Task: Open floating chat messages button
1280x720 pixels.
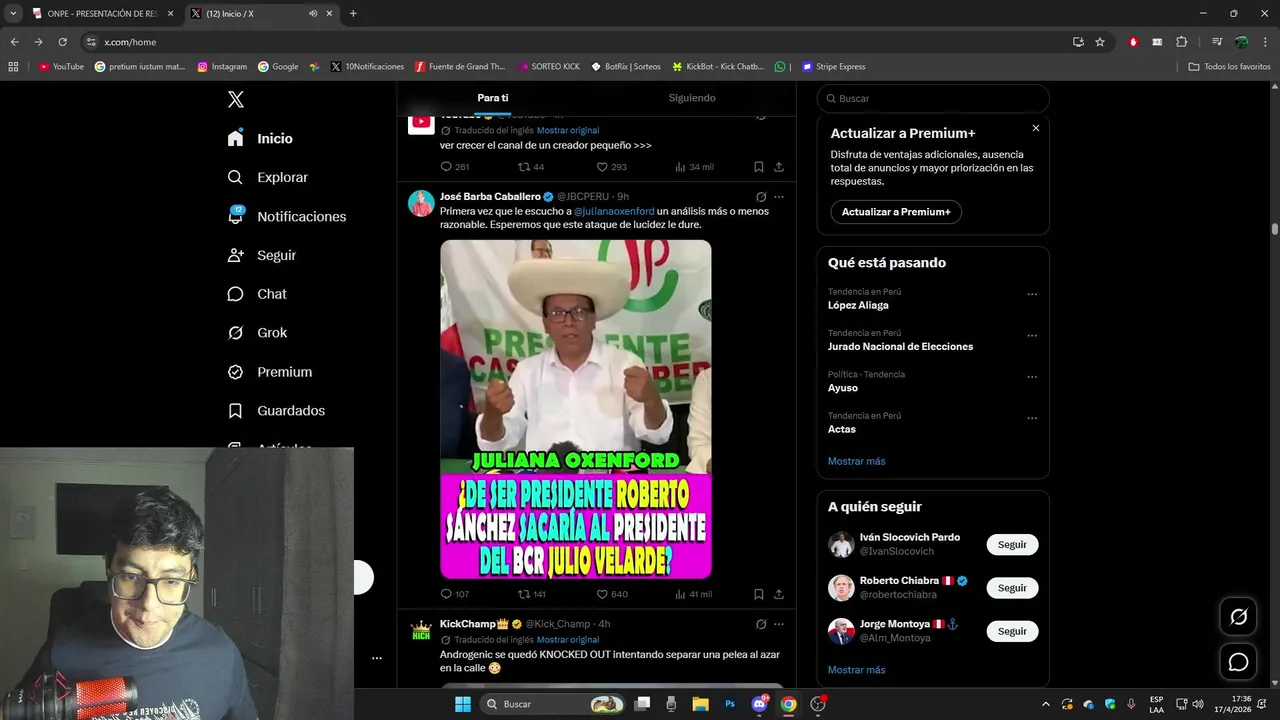Action: [1238, 662]
